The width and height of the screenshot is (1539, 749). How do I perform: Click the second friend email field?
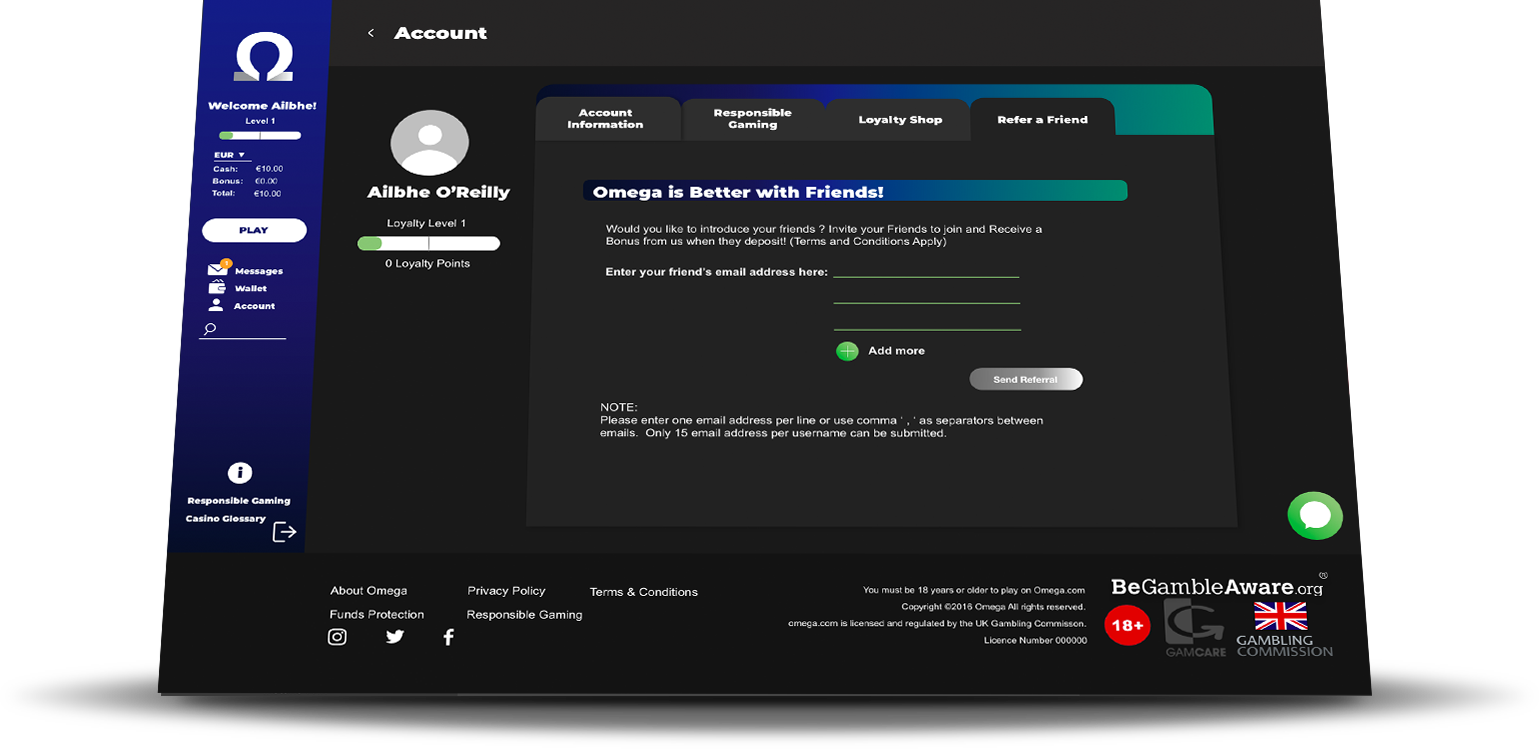click(927, 295)
